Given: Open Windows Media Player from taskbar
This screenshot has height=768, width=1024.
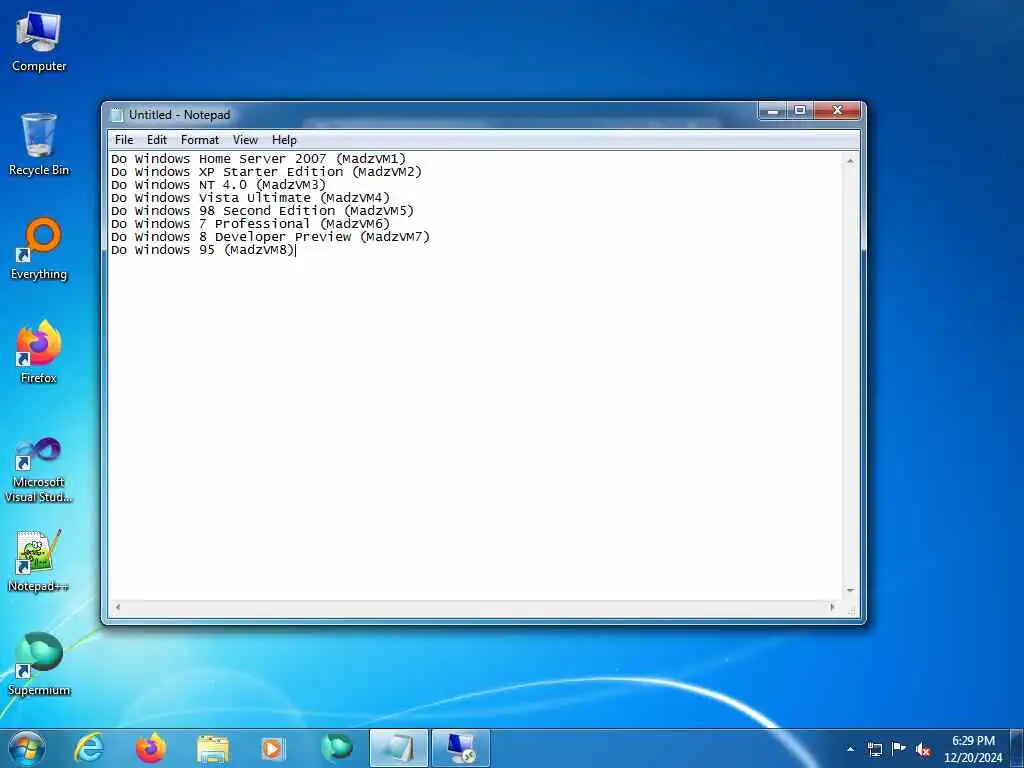Looking at the screenshot, I should point(274,748).
